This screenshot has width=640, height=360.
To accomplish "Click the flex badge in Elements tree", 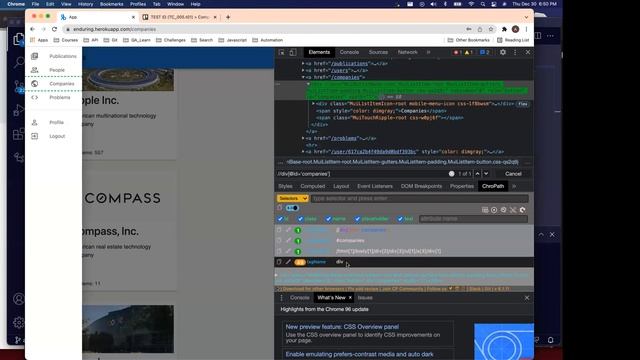I will point(523,104).
